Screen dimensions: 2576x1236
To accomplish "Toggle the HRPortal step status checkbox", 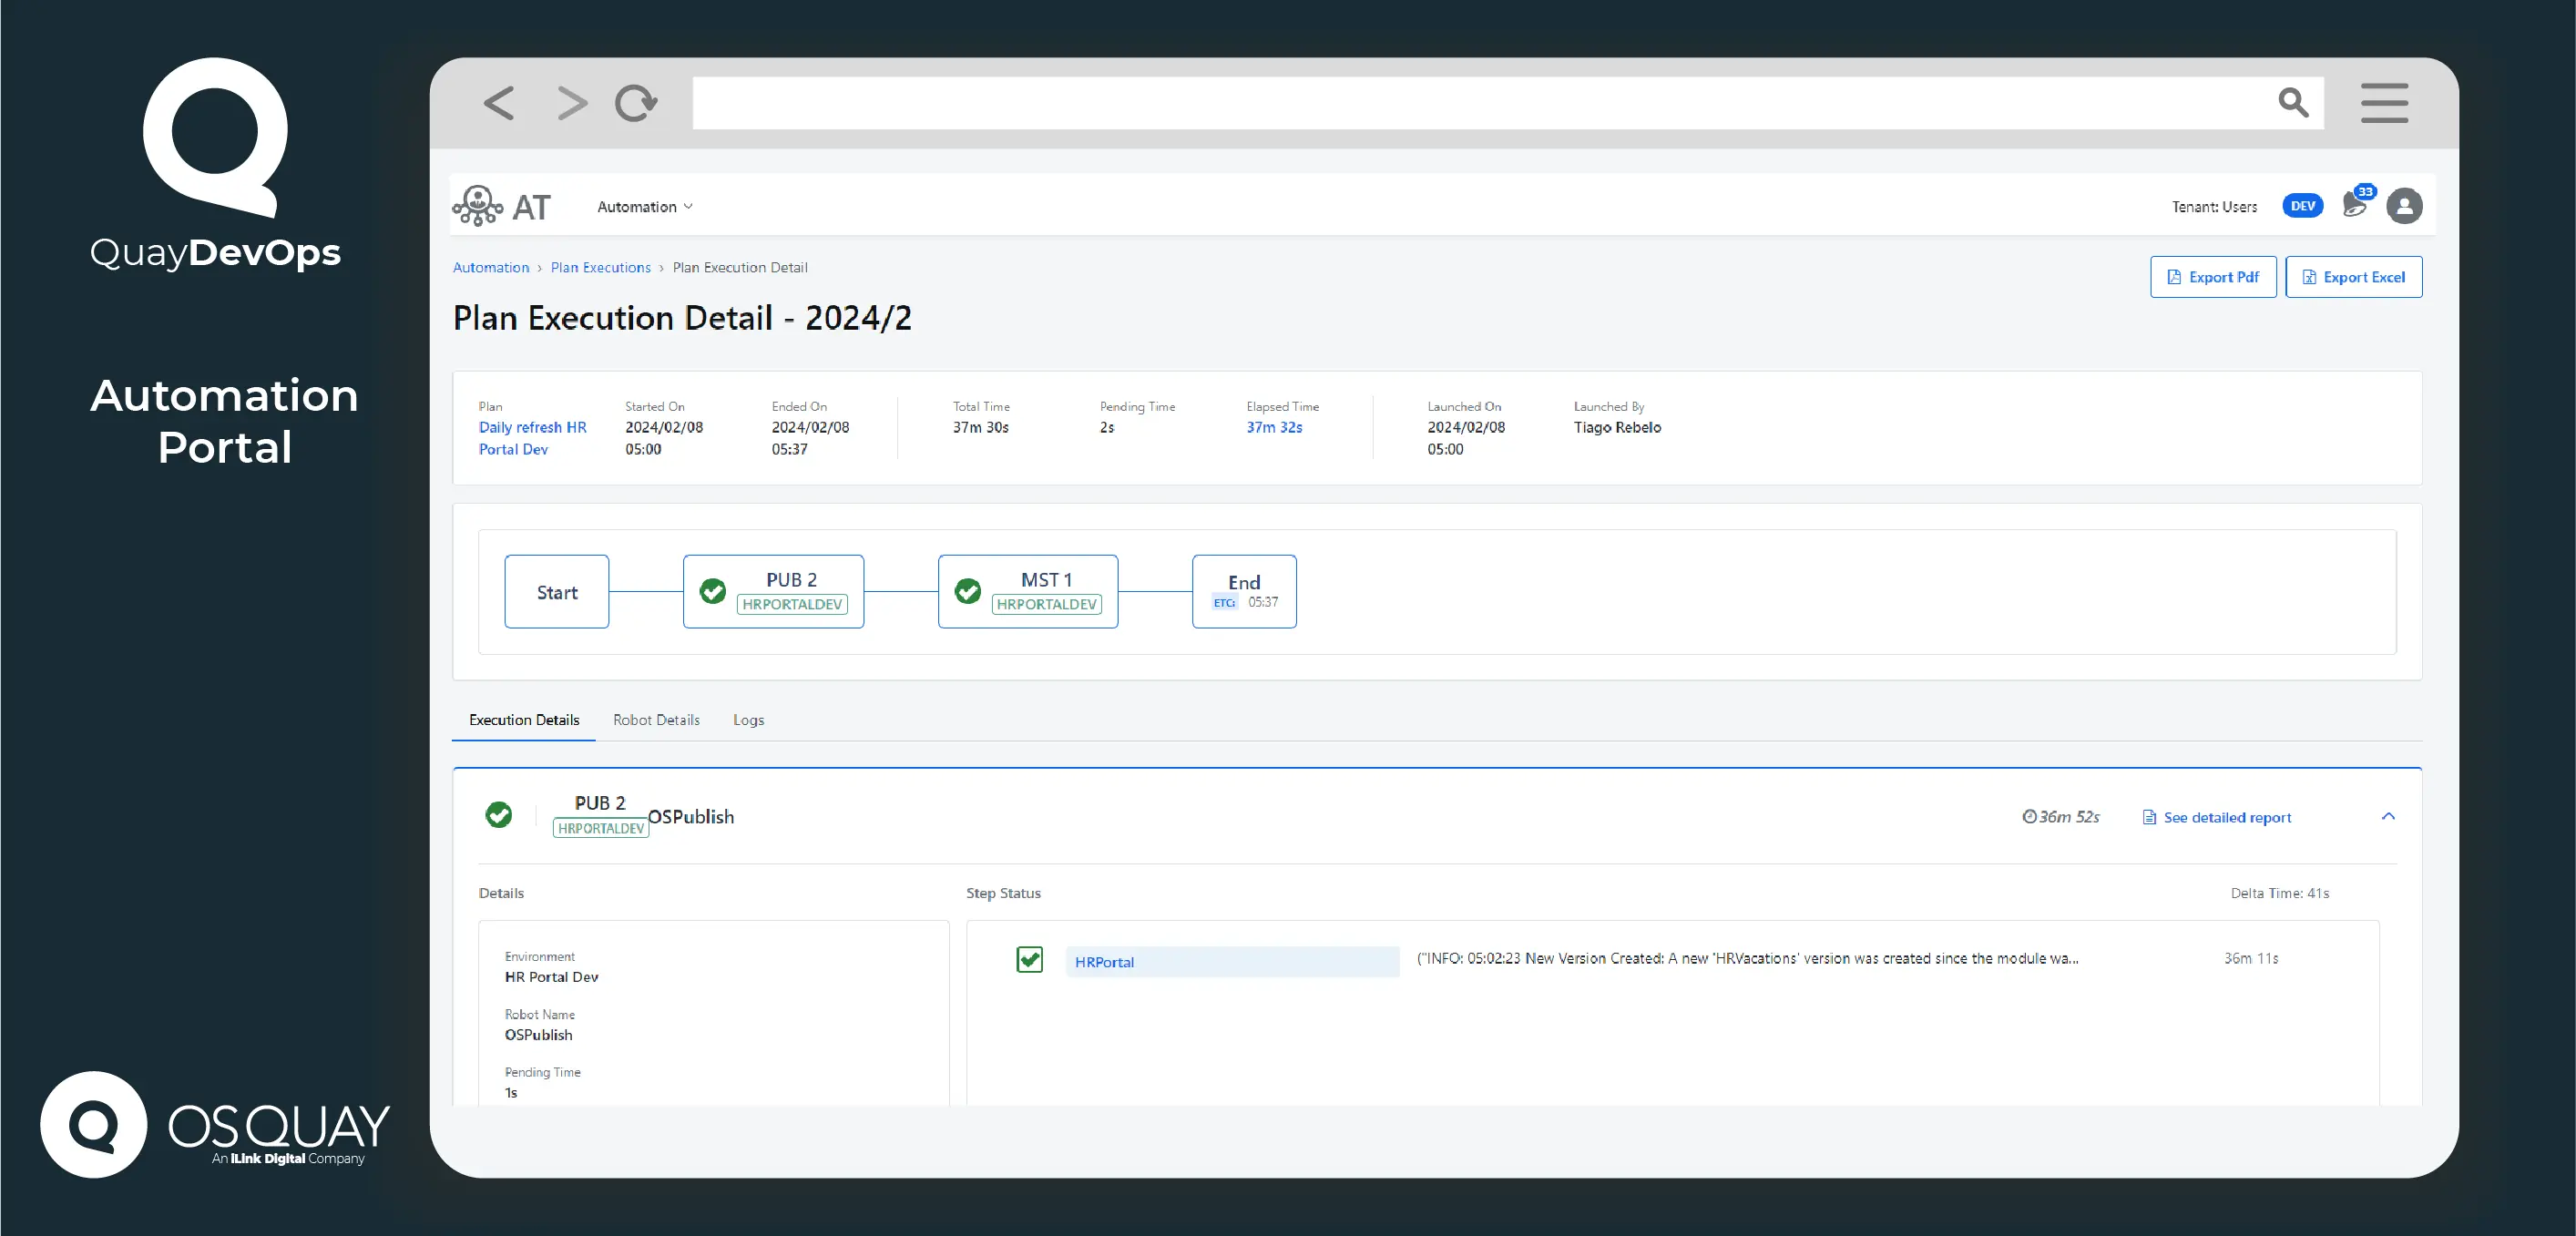I will click(x=1029, y=960).
